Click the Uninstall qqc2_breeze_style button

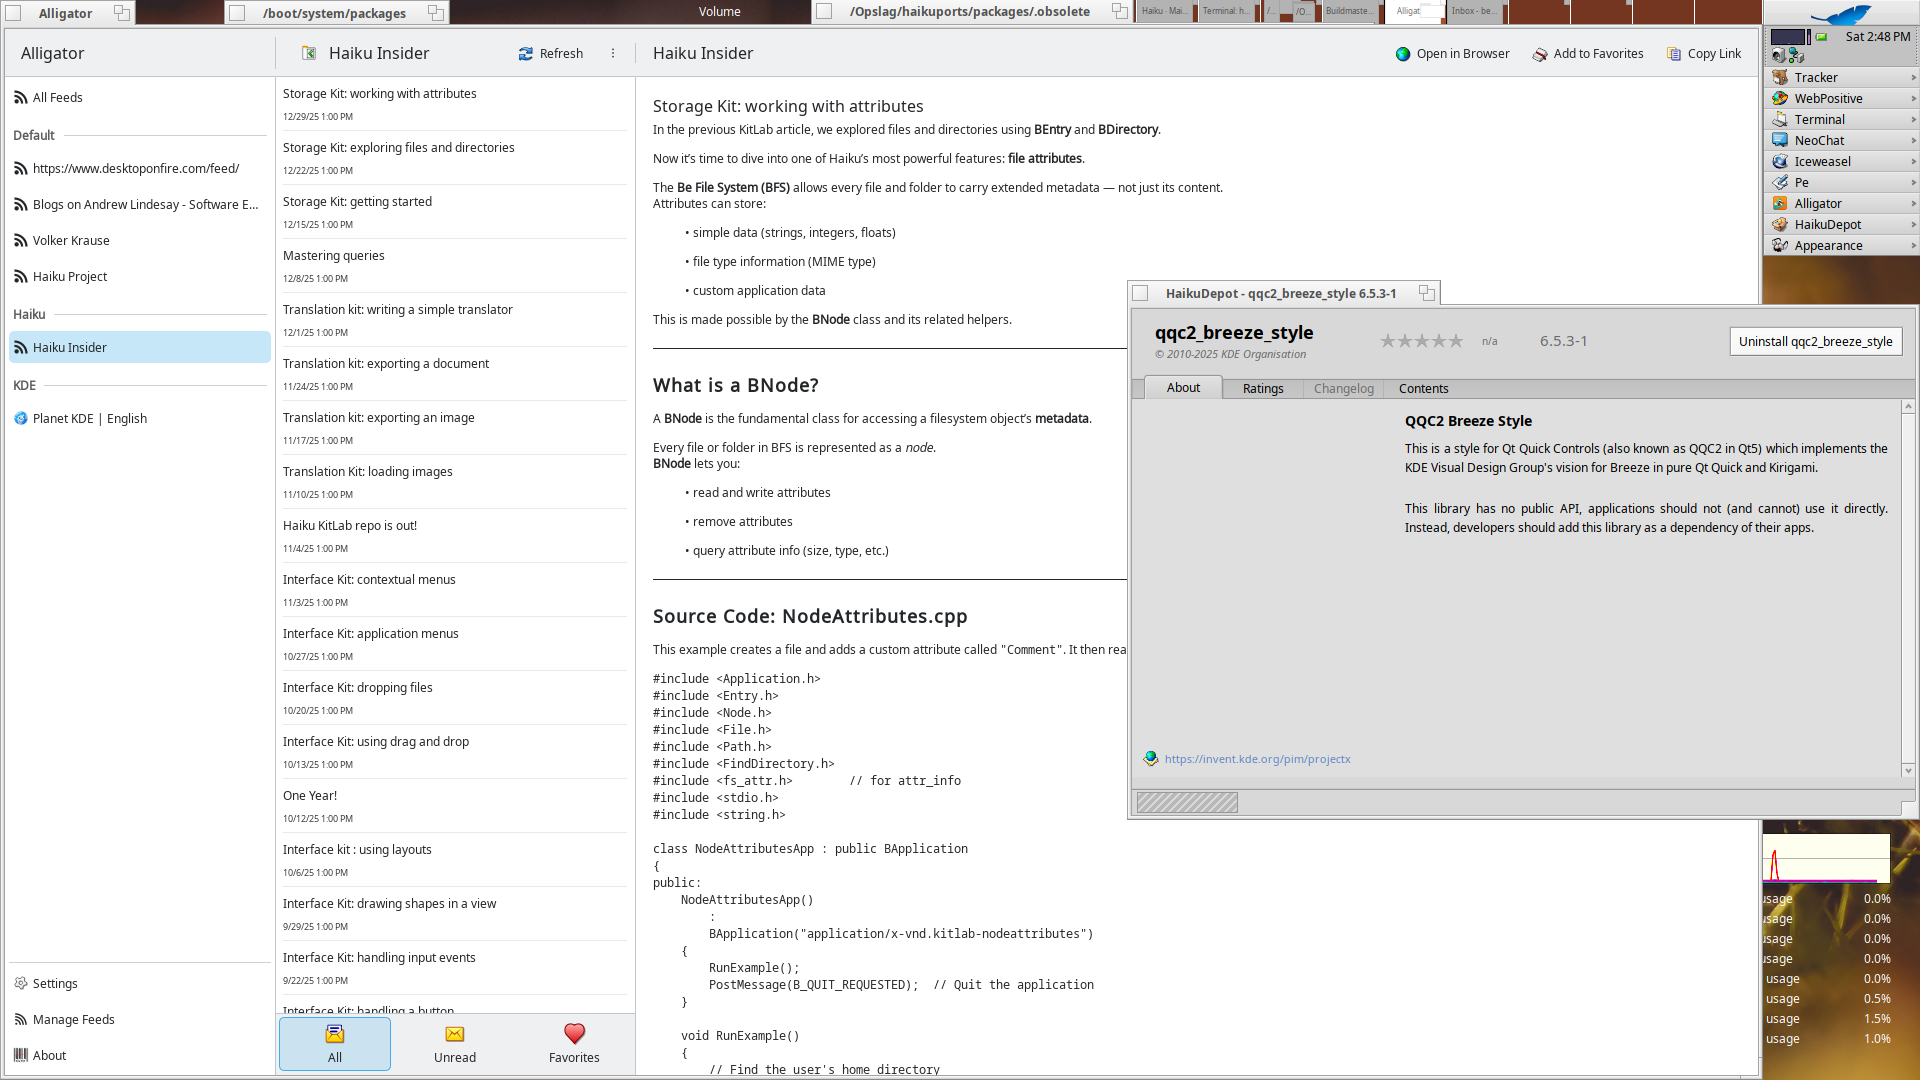(1815, 342)
